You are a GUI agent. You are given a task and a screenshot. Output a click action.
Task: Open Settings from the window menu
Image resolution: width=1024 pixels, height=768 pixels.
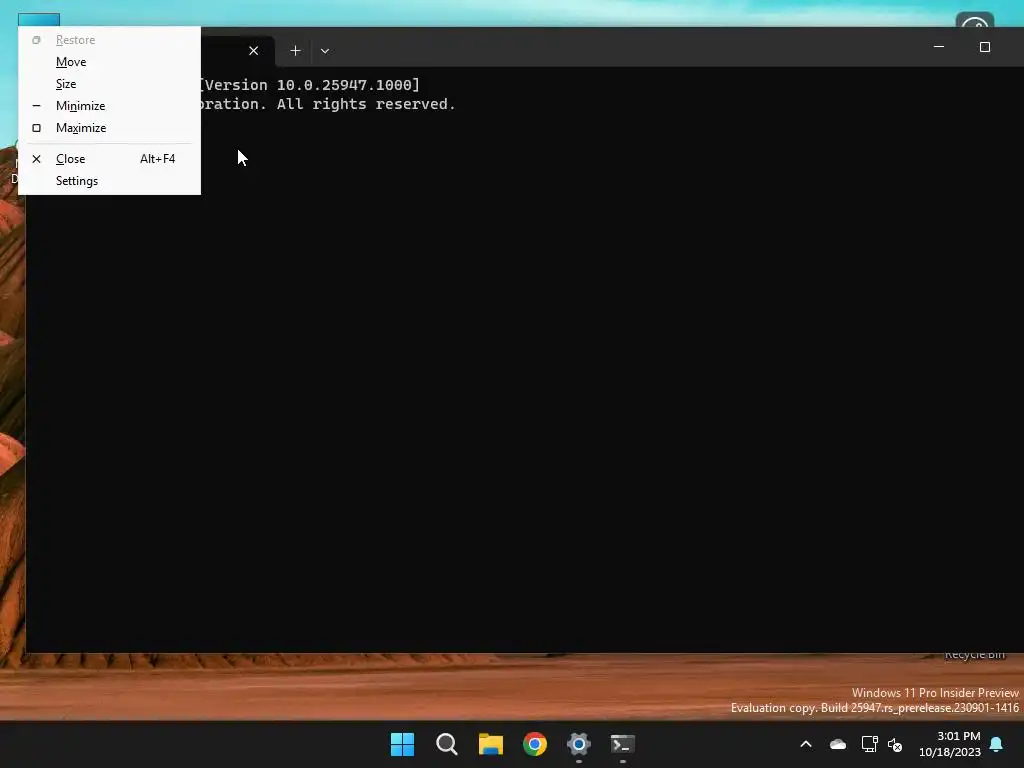pos(109,181)
